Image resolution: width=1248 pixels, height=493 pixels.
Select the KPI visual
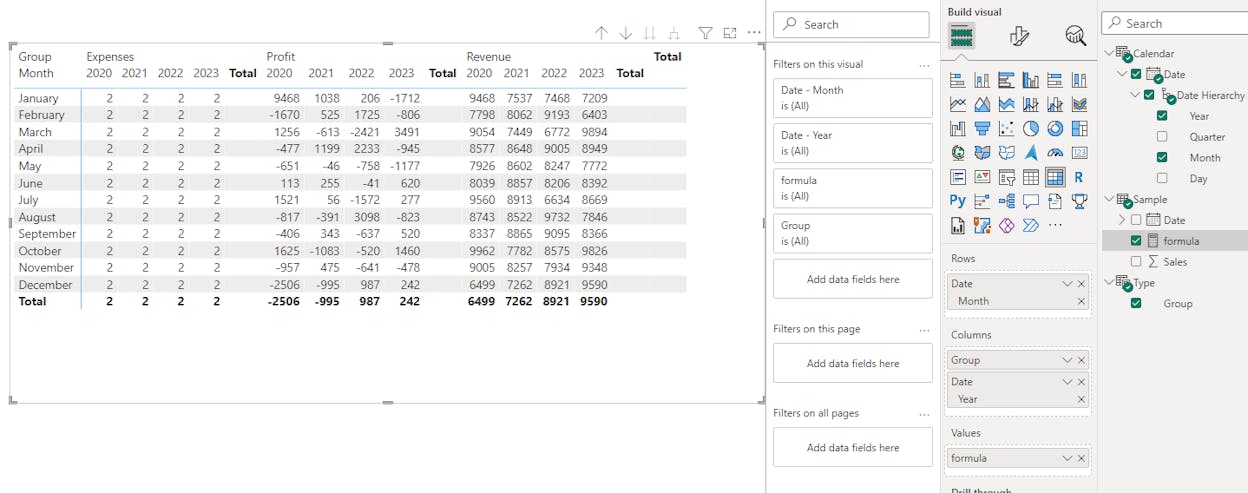(x=982, y=177)
